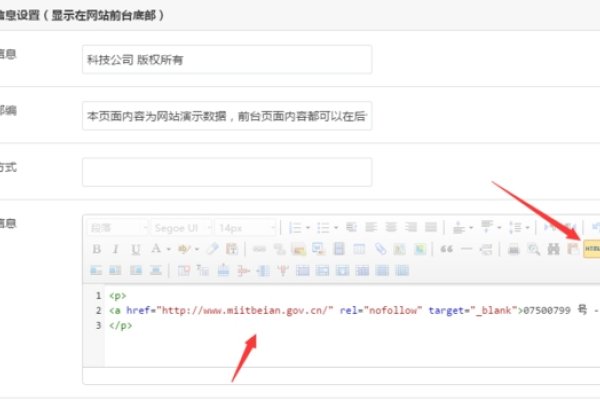Click the delete table column icon

pos(283,271)
